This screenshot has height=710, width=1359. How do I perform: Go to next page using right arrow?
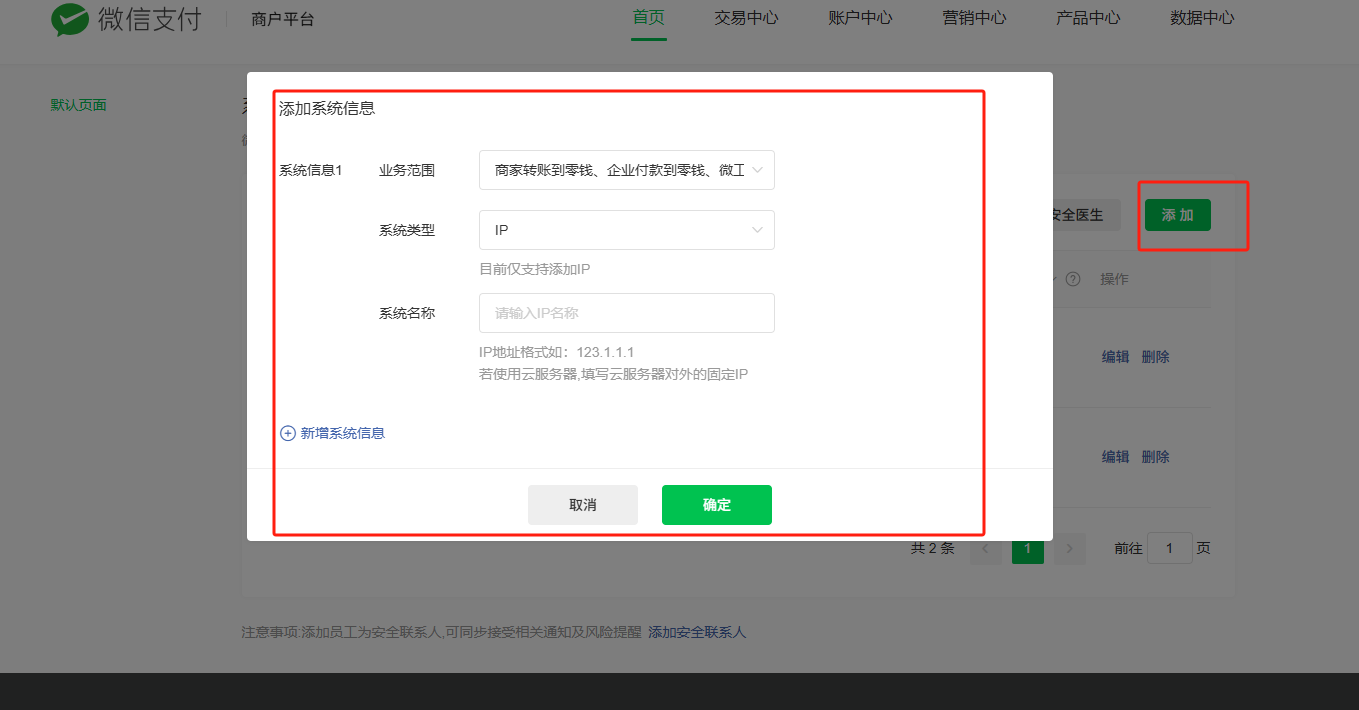(1070, 548)
